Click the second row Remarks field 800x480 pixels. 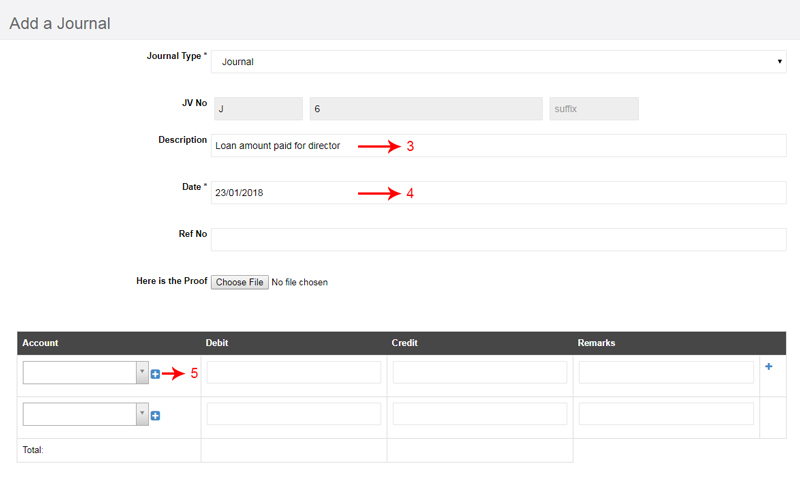click(x=666, y=414)
